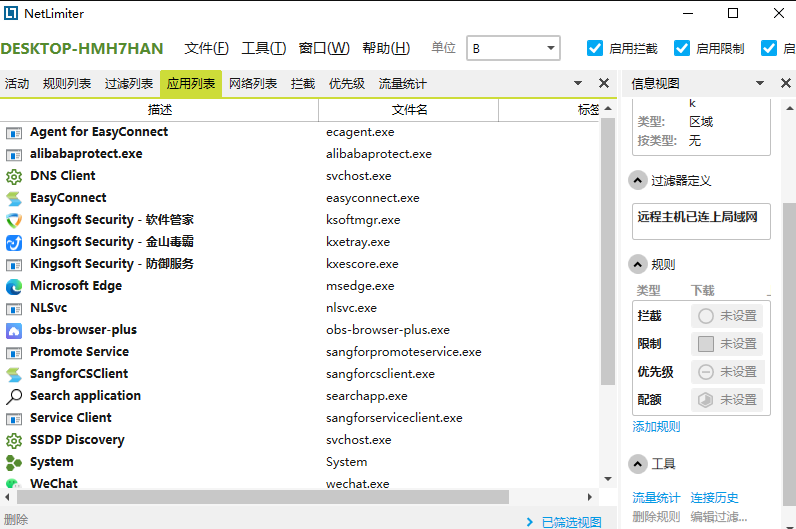
Task: Click the Kingsoft Security 金山毒霸 icon
Action: tap(14, 242)
